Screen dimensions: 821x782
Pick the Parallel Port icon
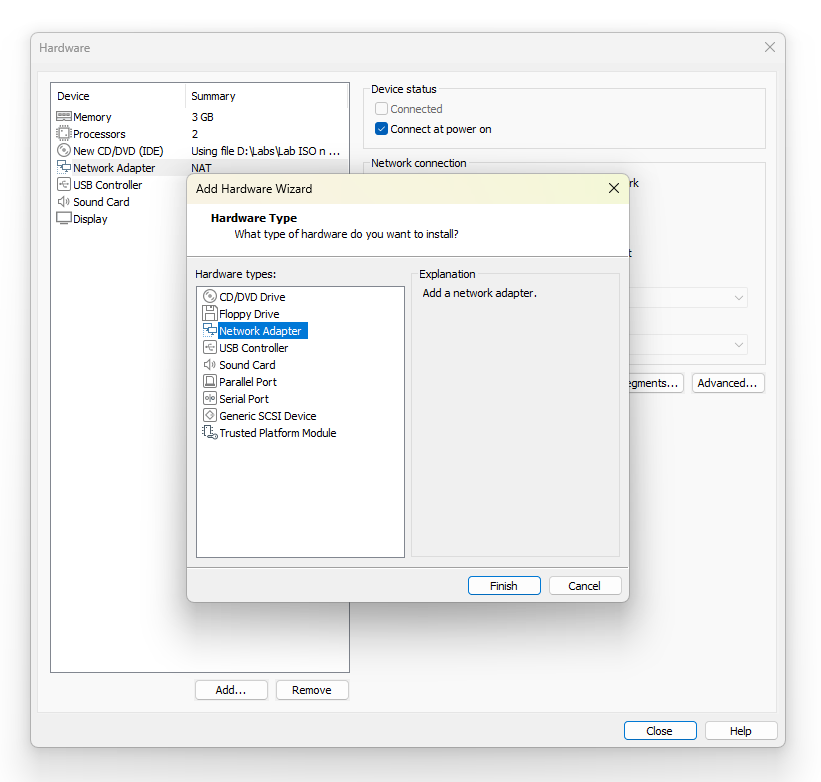pos(209,382)
